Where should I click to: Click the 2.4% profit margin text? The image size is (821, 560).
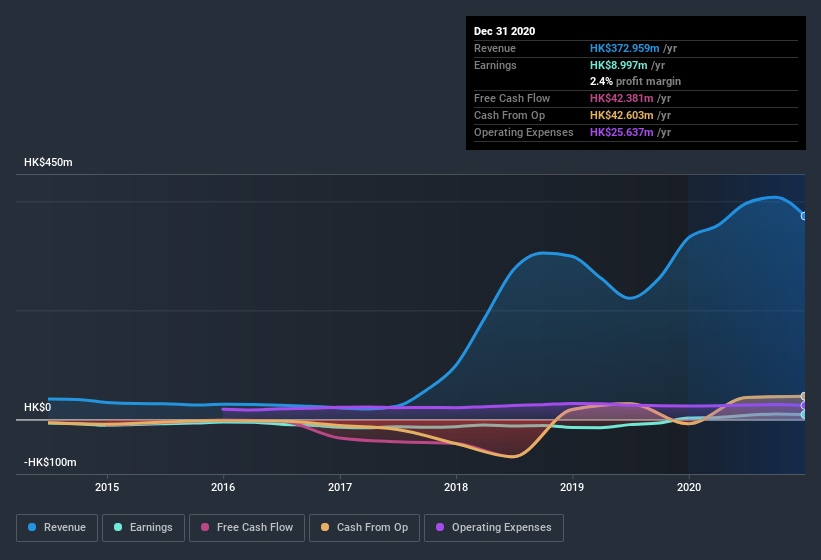(635, 81)
